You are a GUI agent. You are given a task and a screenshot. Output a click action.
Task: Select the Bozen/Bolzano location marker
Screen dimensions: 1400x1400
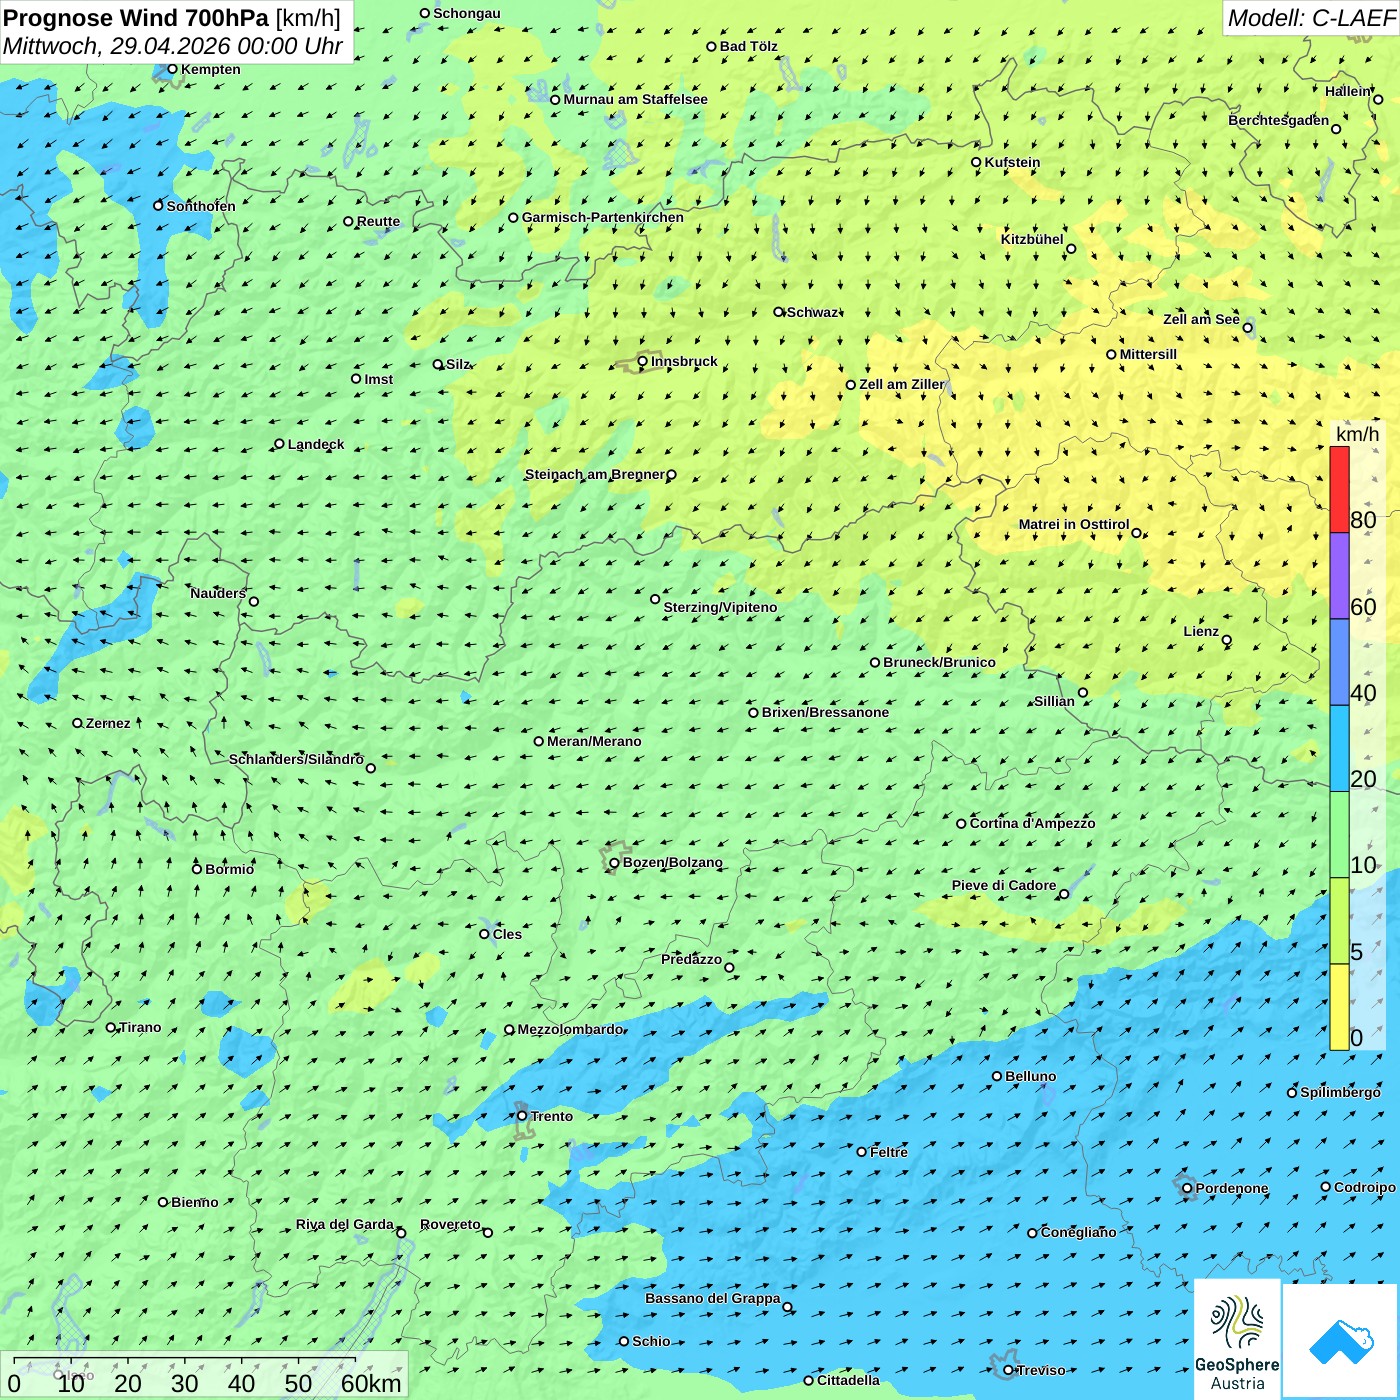[x=615, y=863]
